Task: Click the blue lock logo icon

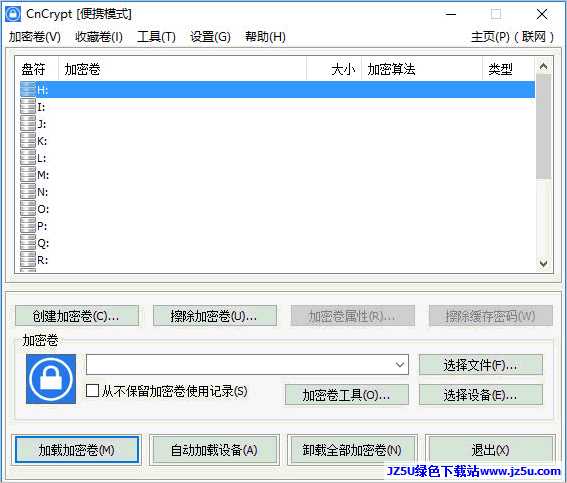Action: coord(51,379)
